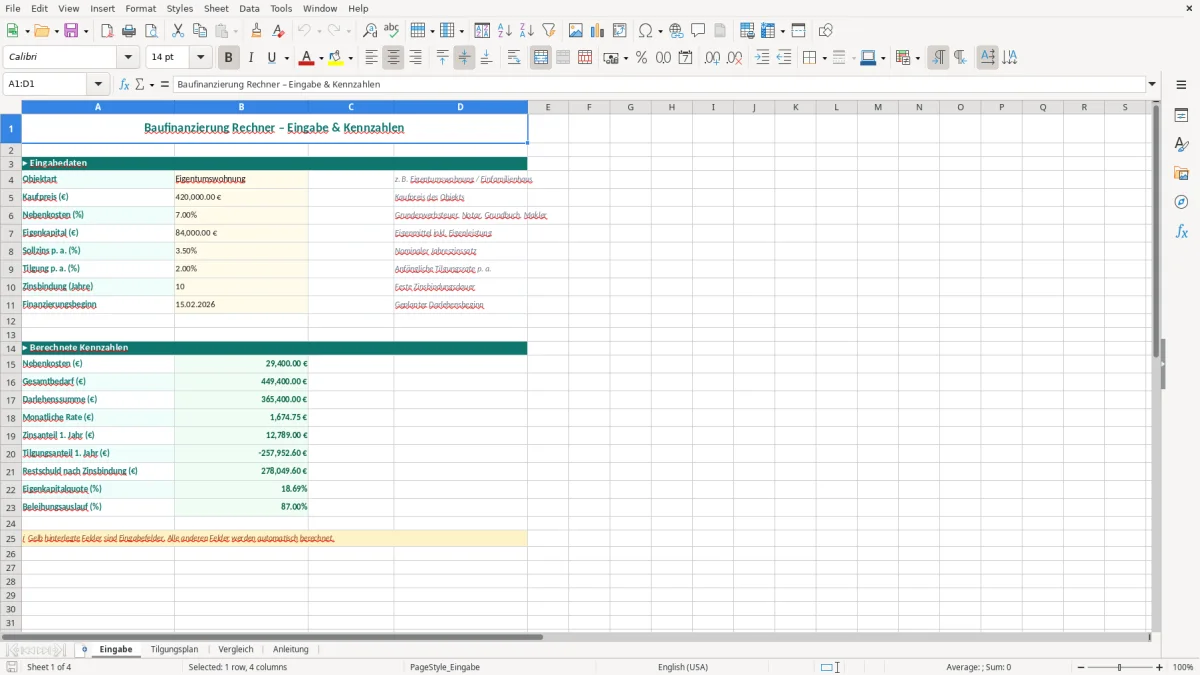Click Sort Ascending icon
The image size is (1200, 675).
(x=505, y=31)
